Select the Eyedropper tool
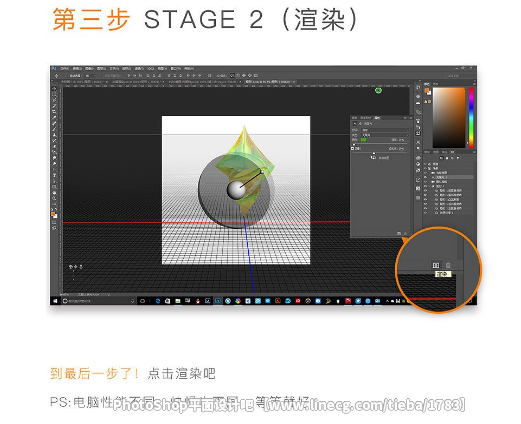This screenshot has width=521, height=424. pos(55,118)
